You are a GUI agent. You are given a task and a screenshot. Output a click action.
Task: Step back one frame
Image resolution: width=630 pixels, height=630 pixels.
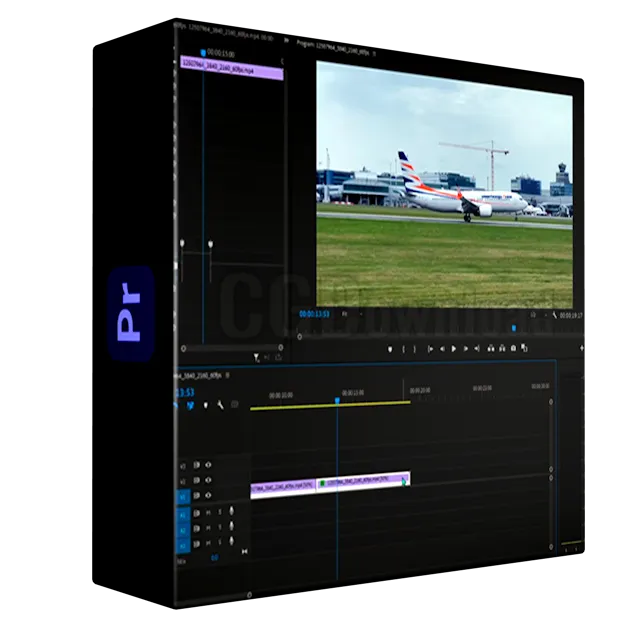click(x=442, y=349)
